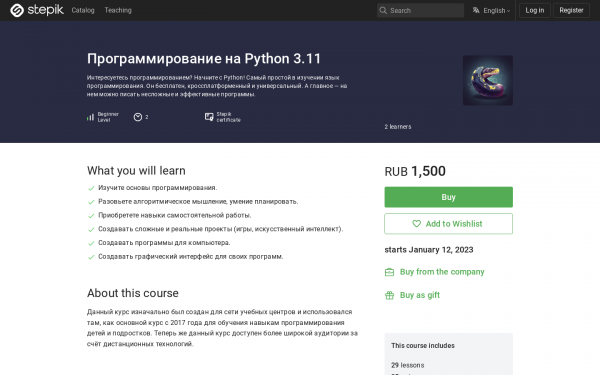Screen dimensions: 600x375
Task: Click Add to Wishlist button
Action: tap(448, 223)
